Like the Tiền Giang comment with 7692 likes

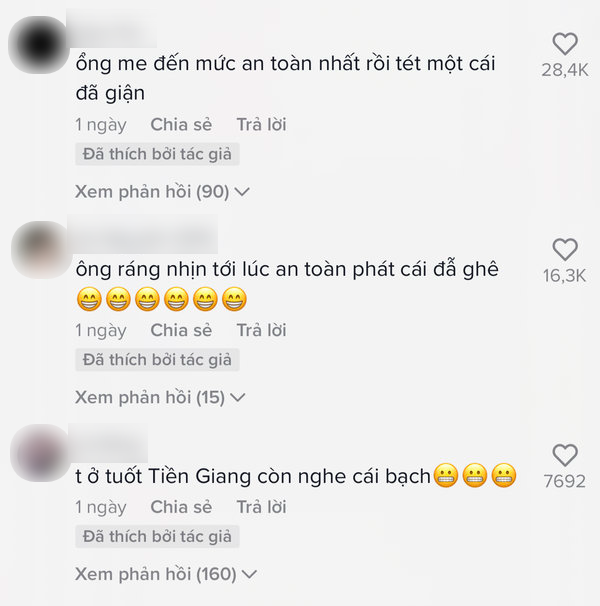click(565, 455)
